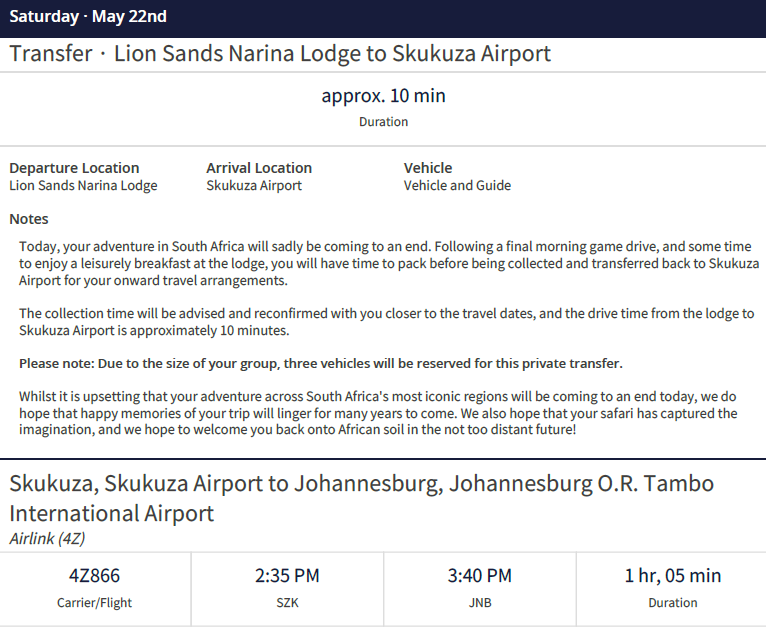The image size is (766, 635).
Task: Click the 1 hr, 05 min flight duration
Action: 672,576
